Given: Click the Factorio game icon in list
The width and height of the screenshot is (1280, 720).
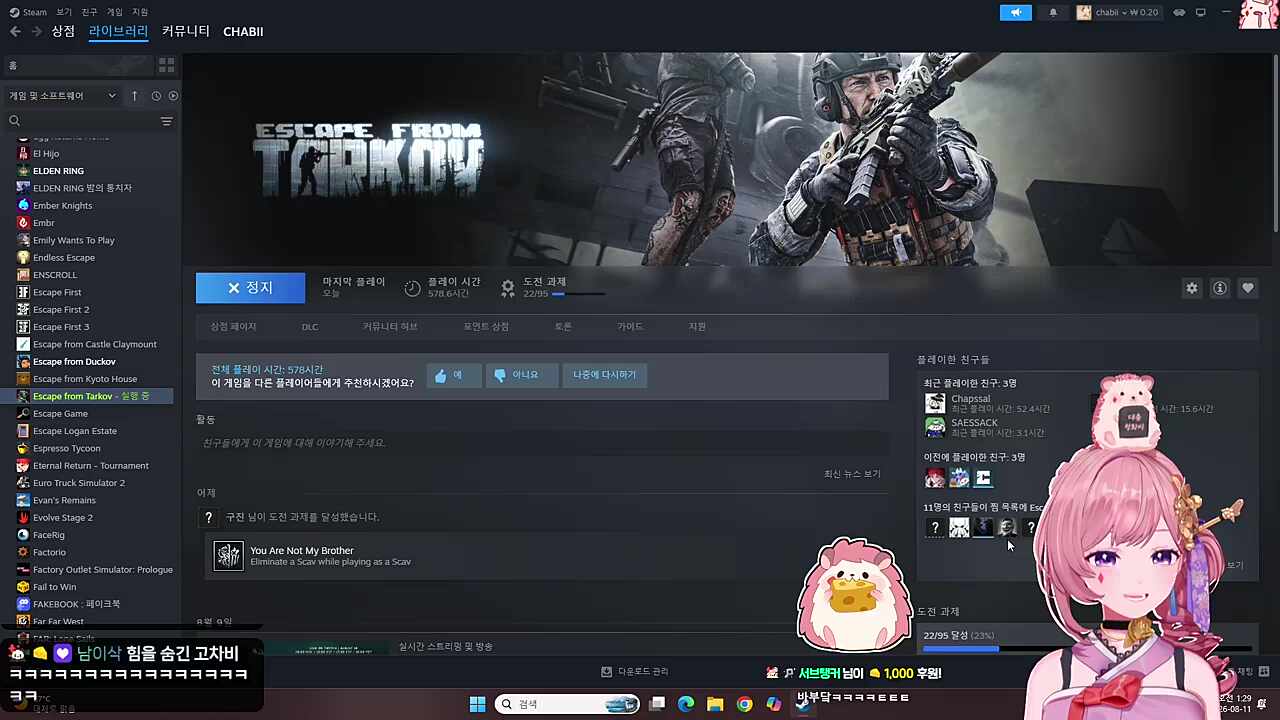Looking at the screenshot, I should click(x=23, y=552).
